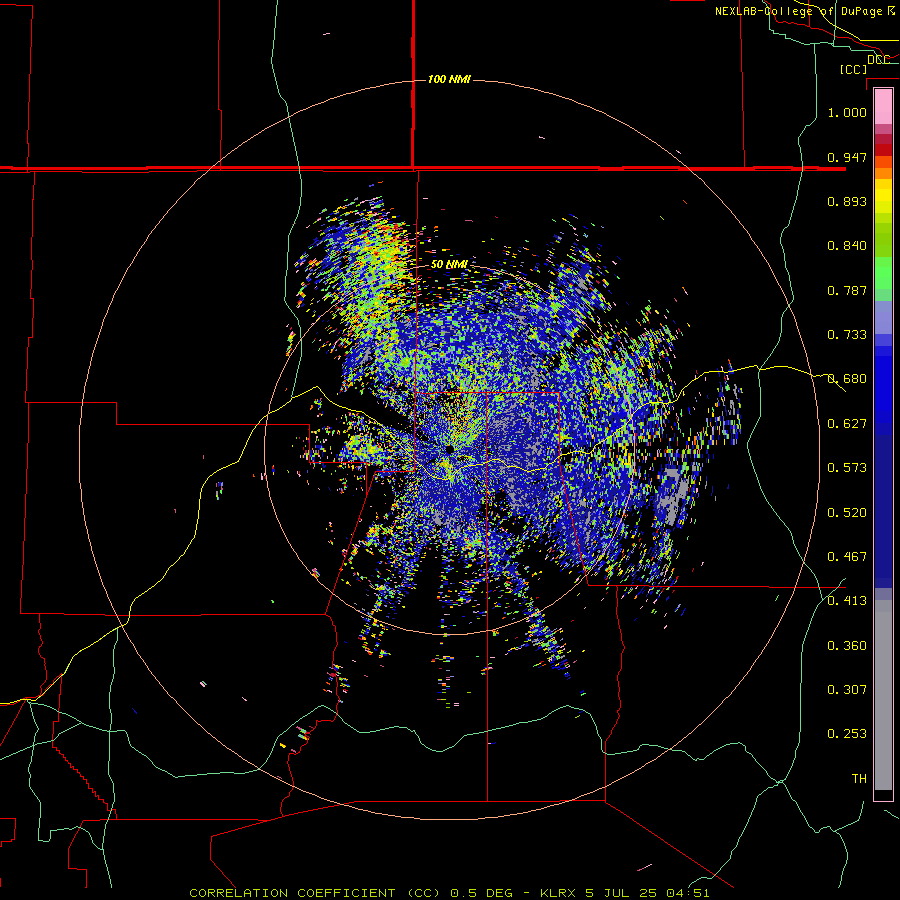Pick the gray segment of the color bar
The width and height of the screenshot is (900, 900).
pos(883,695)
